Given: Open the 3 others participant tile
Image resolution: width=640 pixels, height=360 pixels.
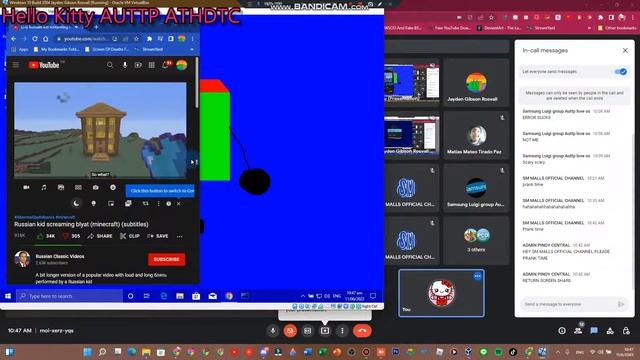Looking at the screenshot, I should click(x=476, y=241).
